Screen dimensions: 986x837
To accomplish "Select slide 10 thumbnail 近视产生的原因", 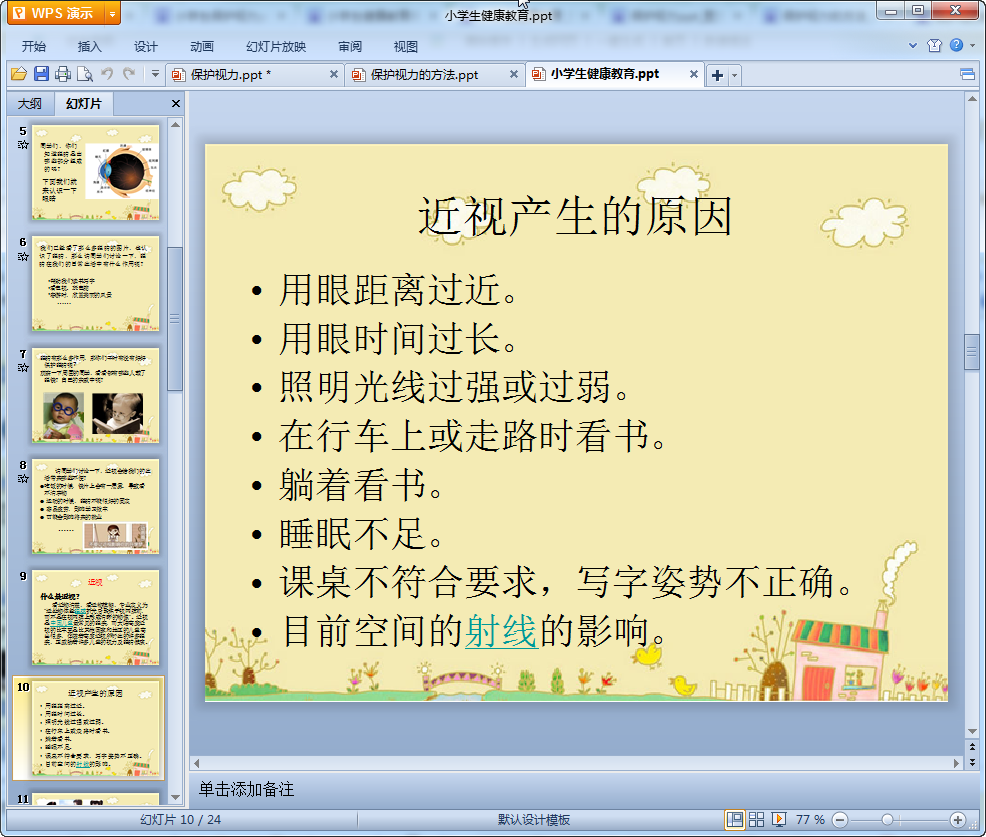I will (96, 729).
